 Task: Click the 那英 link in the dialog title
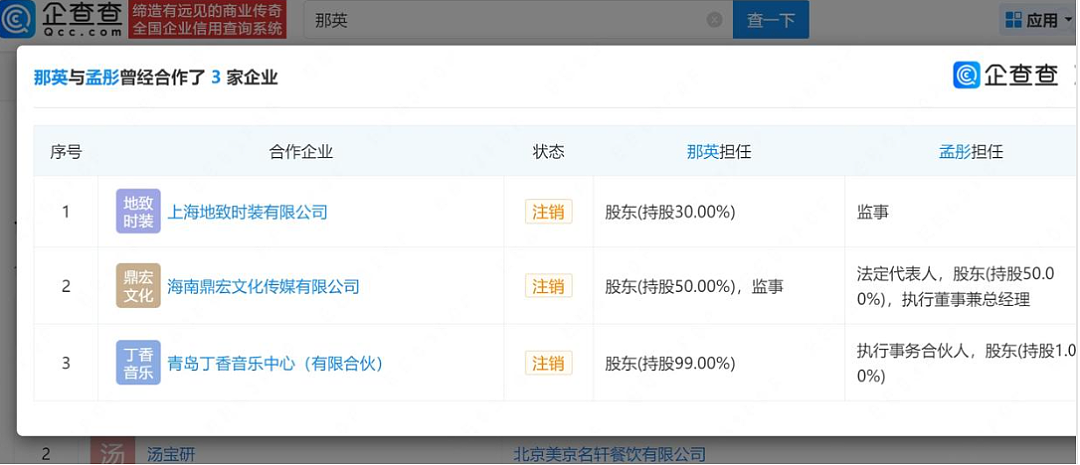point(50,78)
